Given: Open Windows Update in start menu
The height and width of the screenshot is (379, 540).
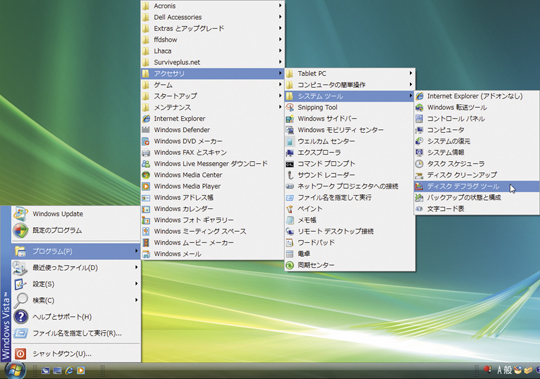Looking at the screenshot, I should tap(76, 214).
